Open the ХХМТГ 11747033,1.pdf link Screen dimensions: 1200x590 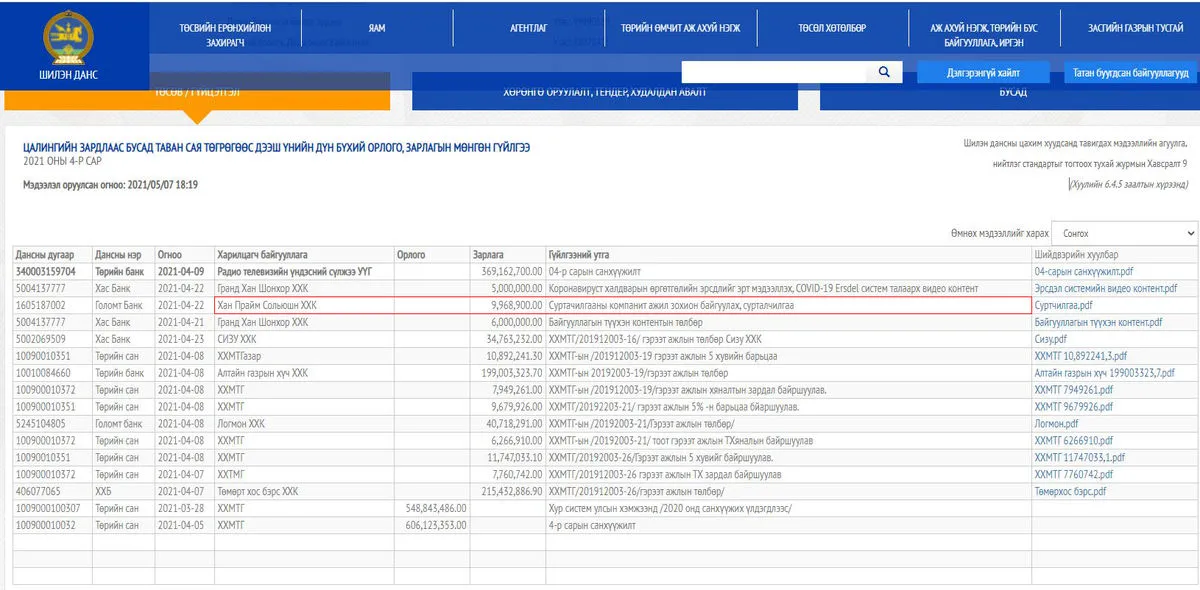(x=1080, y=458)
